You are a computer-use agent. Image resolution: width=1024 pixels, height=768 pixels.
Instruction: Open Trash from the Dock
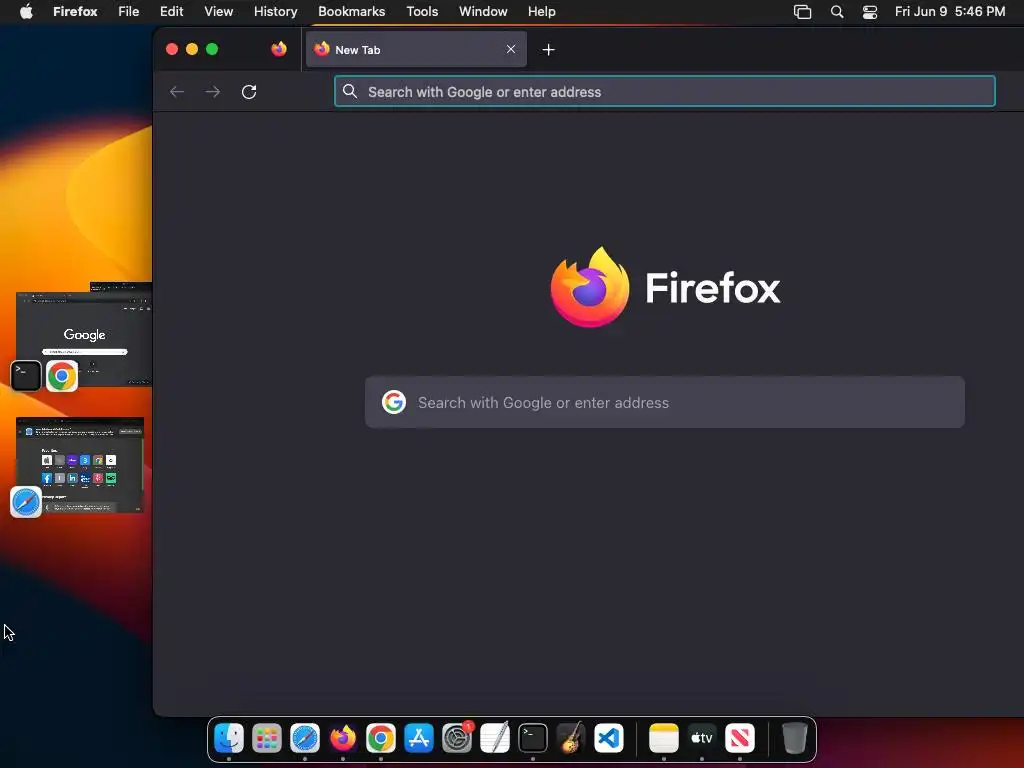pyautogui.click(x=794, y=739)
